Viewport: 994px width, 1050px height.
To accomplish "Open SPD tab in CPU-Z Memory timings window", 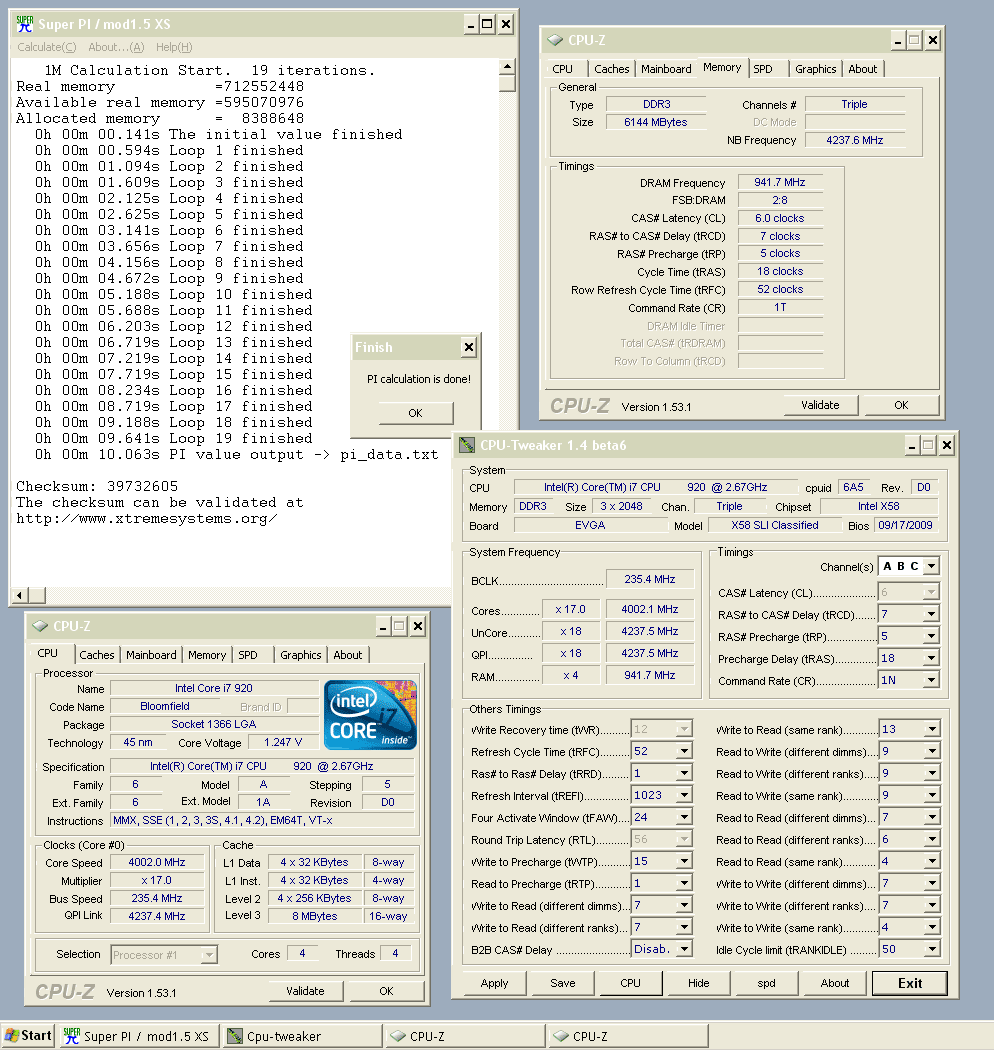I will coord(763,69).
